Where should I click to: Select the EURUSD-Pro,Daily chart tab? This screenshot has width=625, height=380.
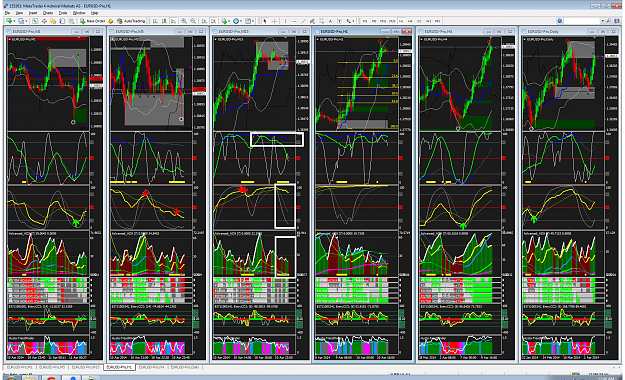185,367
